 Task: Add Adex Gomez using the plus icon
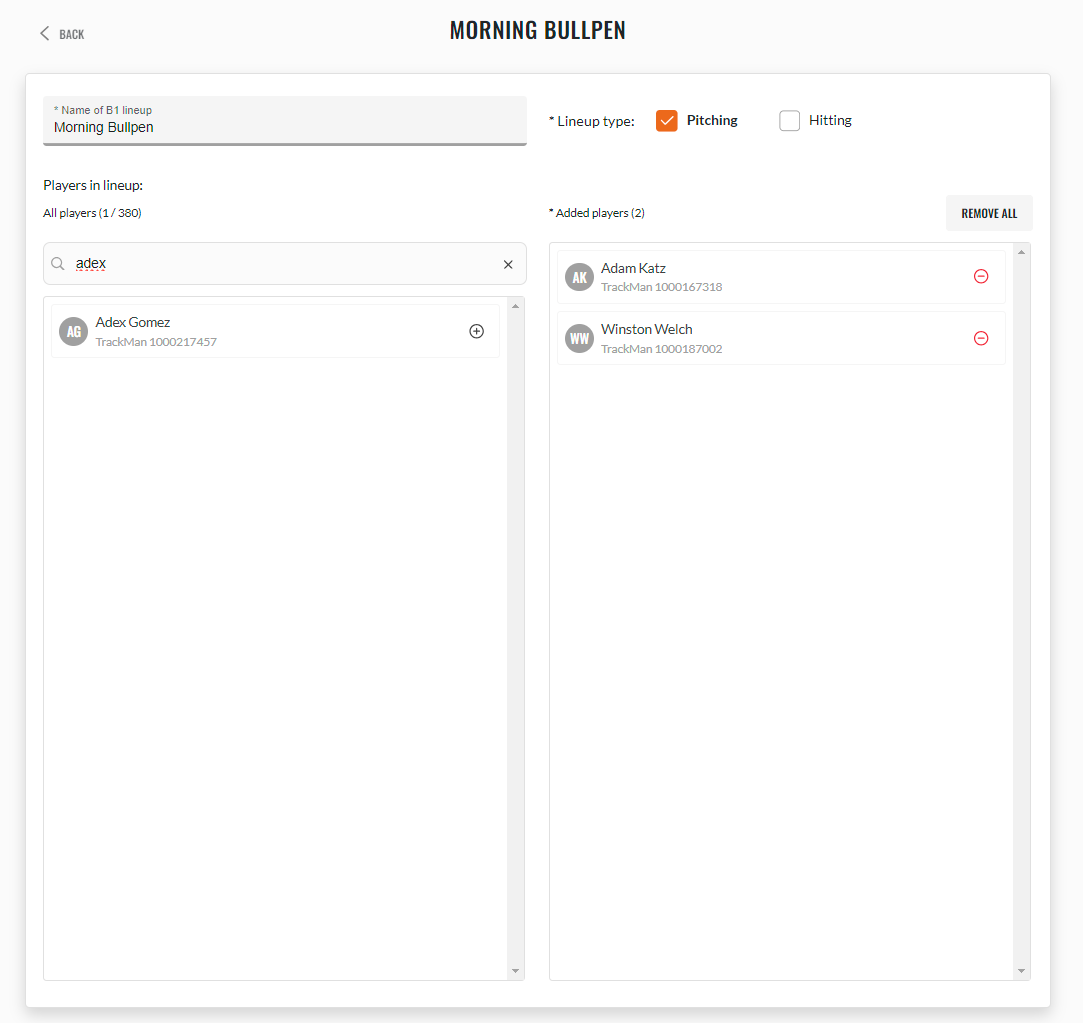click(x=476, y=331)
